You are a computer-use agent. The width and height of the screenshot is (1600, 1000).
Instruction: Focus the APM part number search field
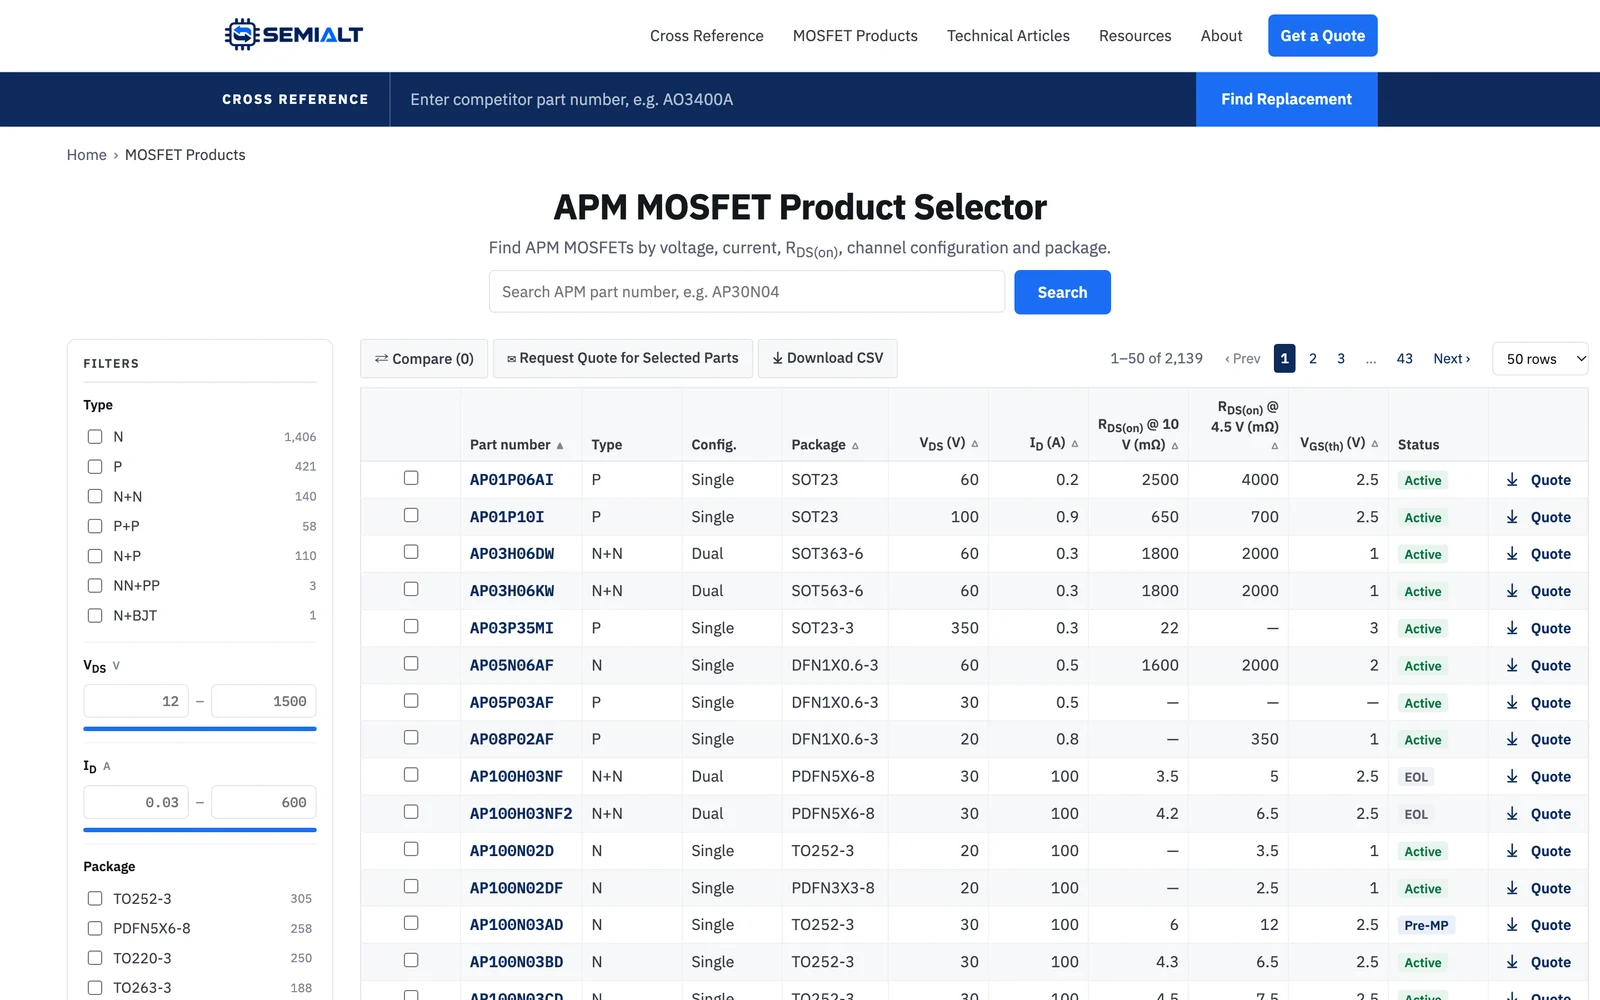tap(747, 292)
